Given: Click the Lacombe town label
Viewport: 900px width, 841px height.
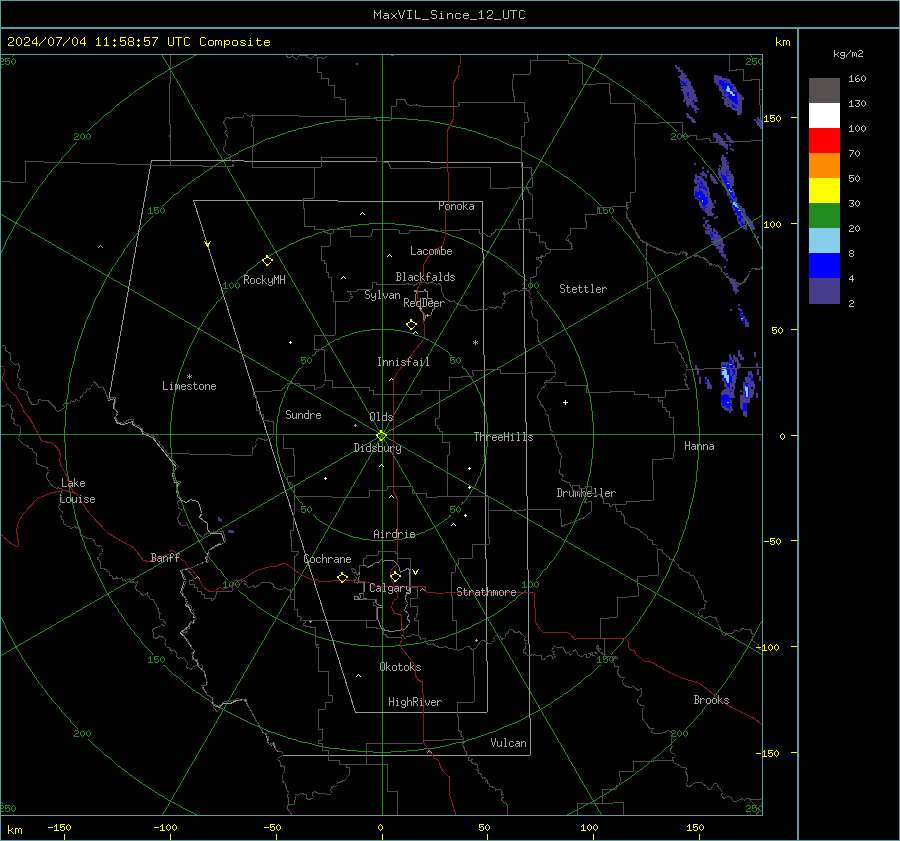Looking at the screenshot, I should 431,251.
